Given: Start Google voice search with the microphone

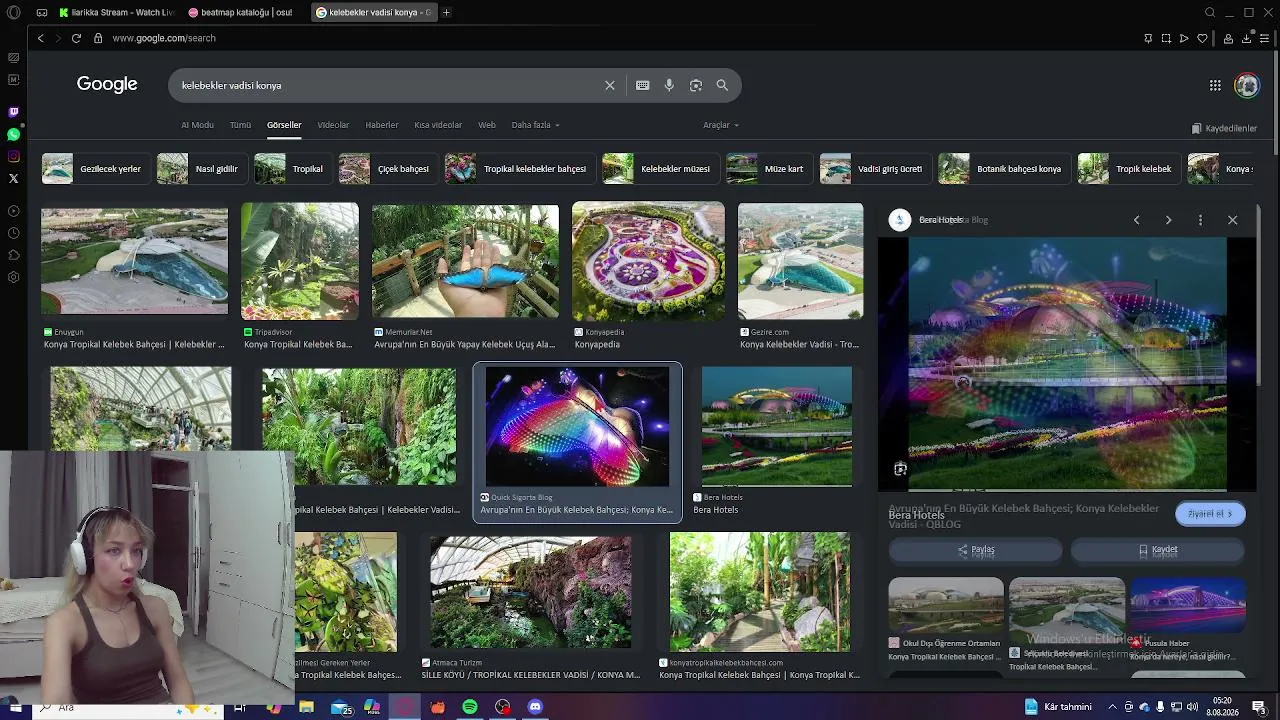Looking at the screenshot, I should [669, 85].
